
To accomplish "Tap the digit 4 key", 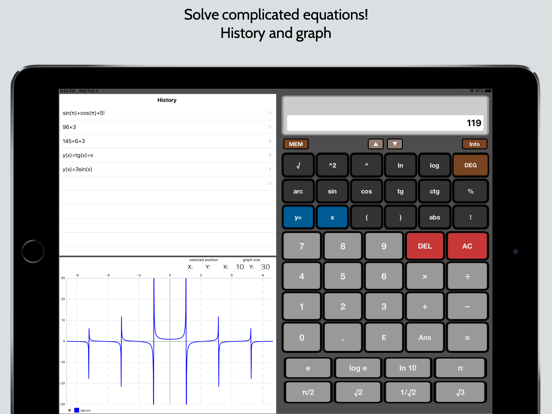I will (x=302, y=276).
